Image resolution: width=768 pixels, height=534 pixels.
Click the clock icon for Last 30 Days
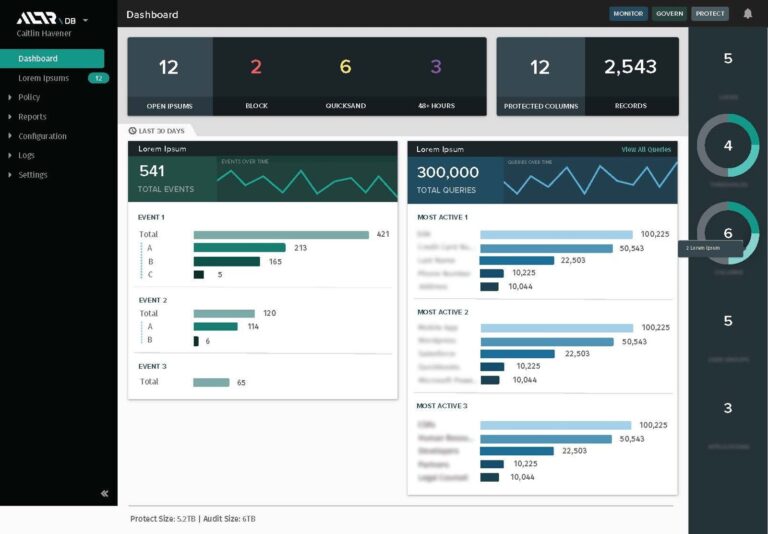point(132,131)
